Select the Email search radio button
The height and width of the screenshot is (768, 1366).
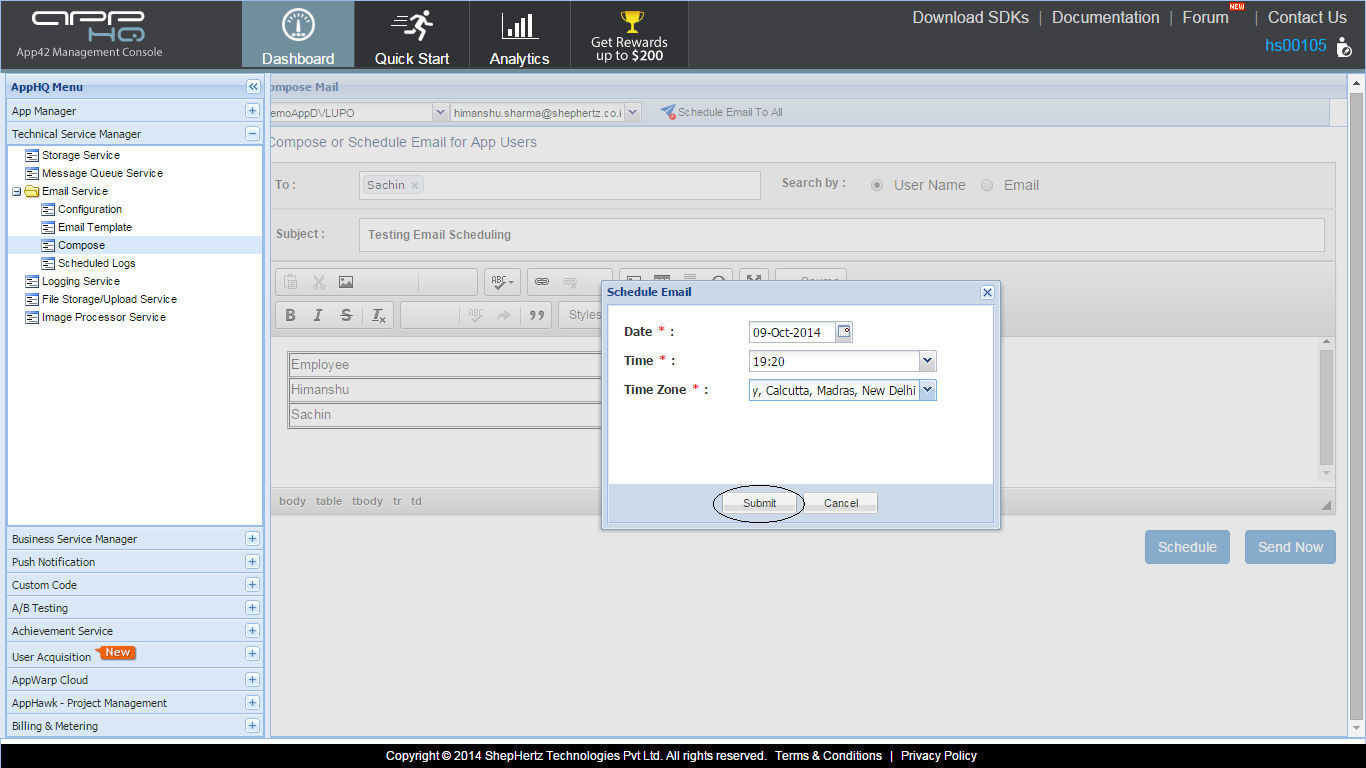[x=987, y=185]
